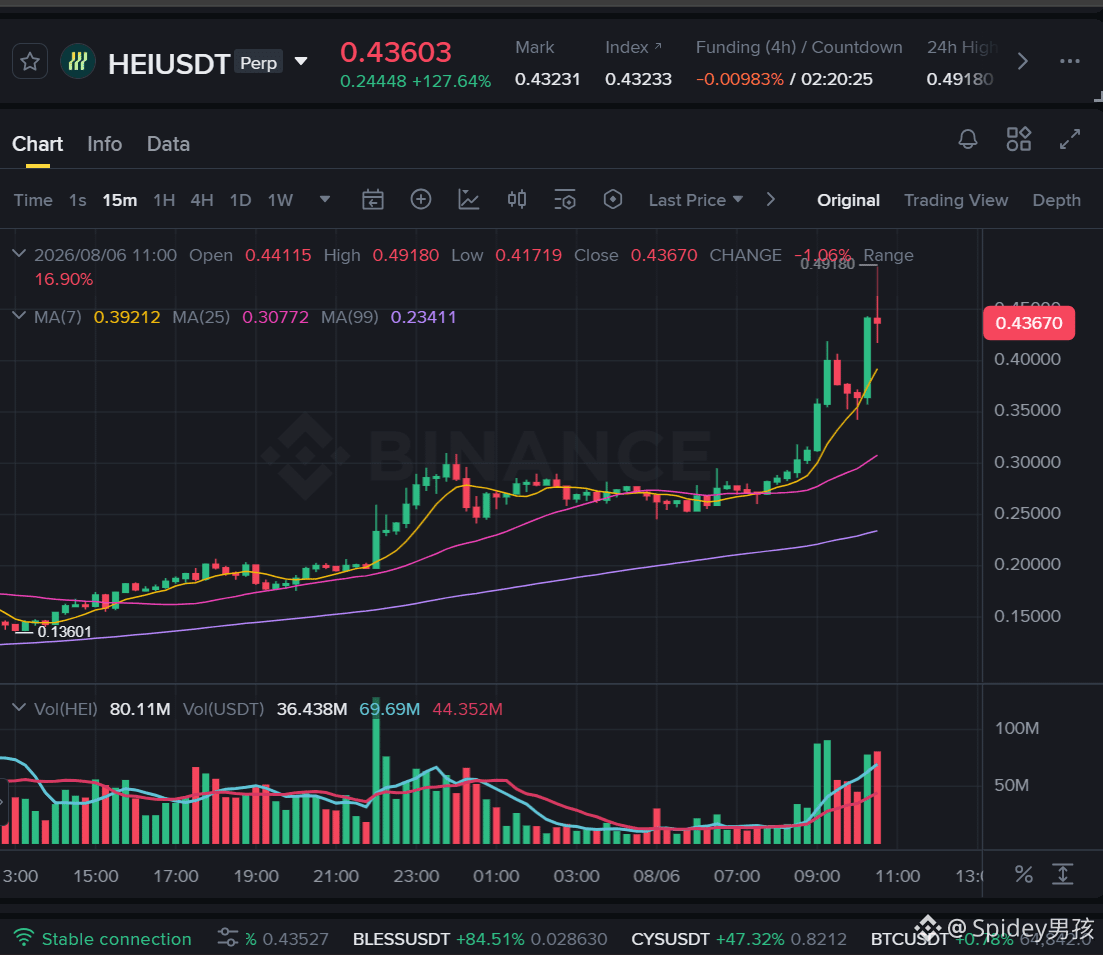Switch to Trading View chart
The width and height of the screenshot is (1103, 955).
[956, 200]
